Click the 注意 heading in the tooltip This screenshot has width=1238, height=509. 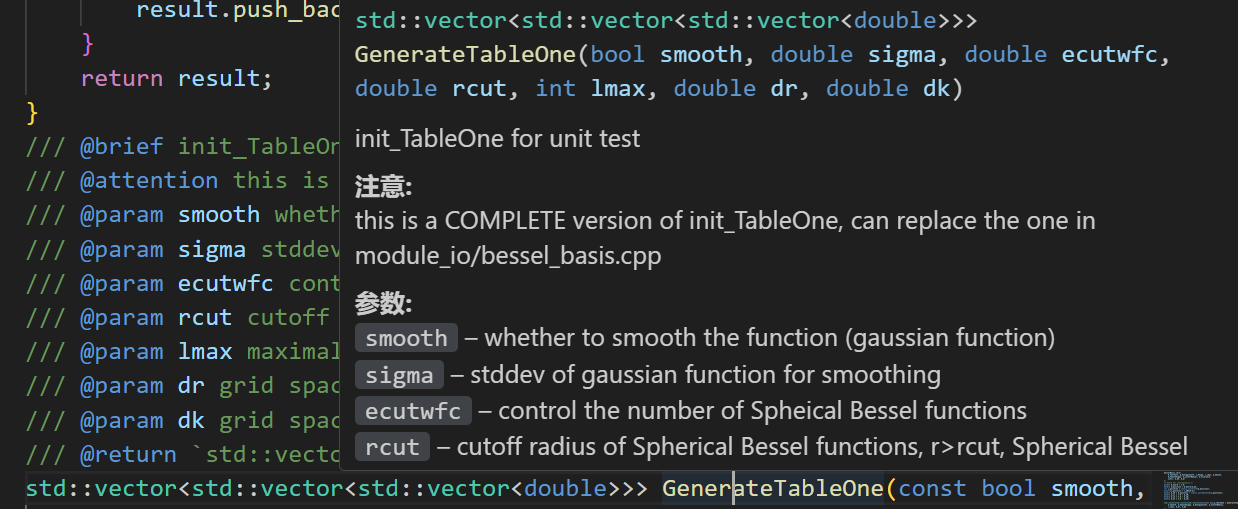pyautogui.click(x=383, y=187)
